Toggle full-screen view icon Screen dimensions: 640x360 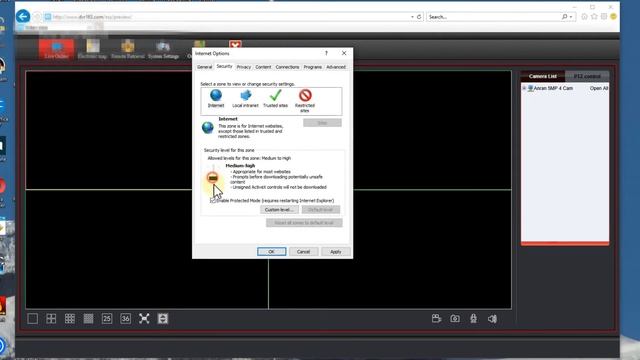coord(144,319)
